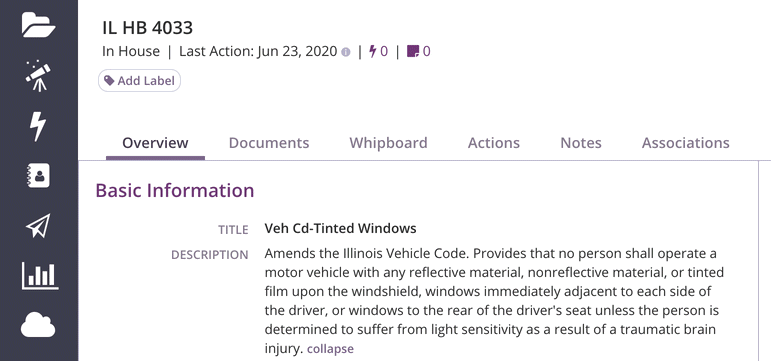Screen dimensions: 771x361
Task: Open the Associations tab
Action: tap(685, 143)
